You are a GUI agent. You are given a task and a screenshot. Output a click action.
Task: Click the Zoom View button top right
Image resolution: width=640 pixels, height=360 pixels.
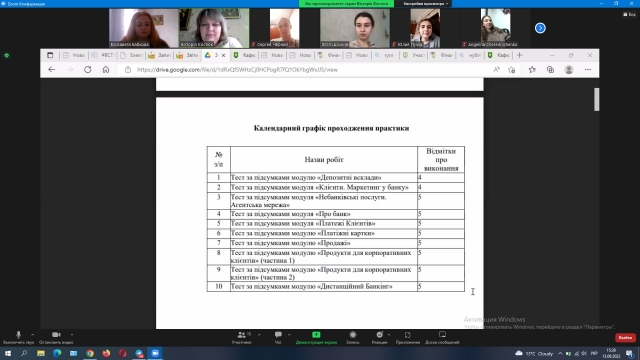[x=629, y=14]
